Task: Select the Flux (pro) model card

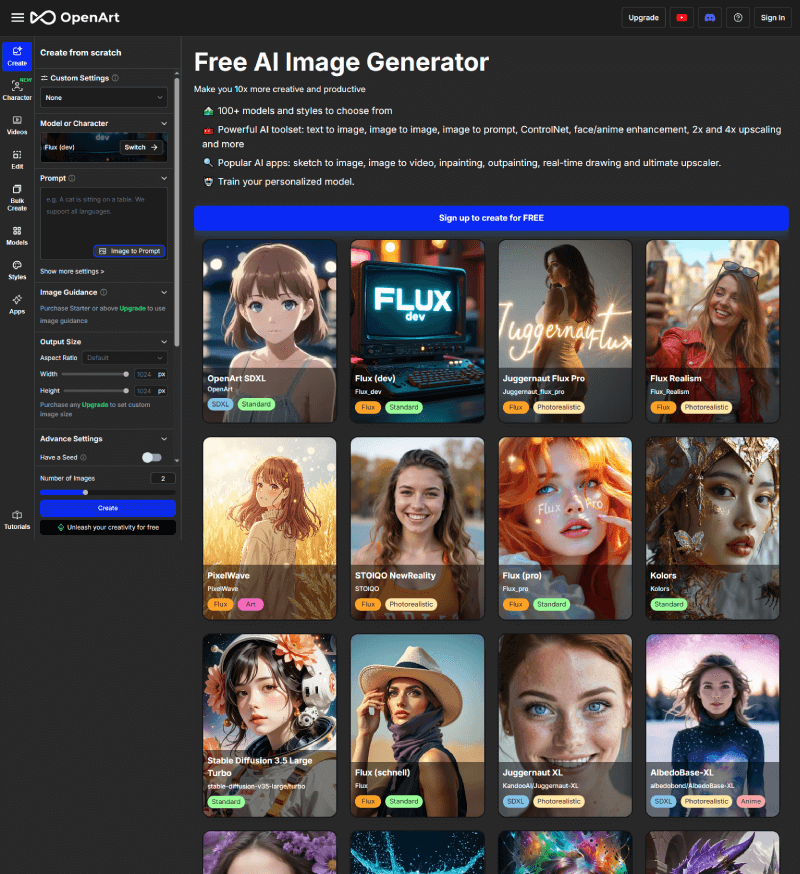Action: click(565, 528)
